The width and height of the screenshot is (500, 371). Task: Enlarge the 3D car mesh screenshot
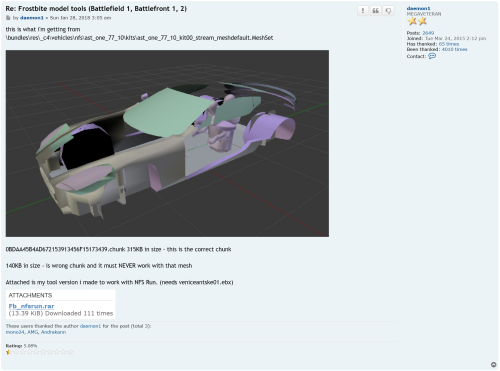click(x=167, y=143)
